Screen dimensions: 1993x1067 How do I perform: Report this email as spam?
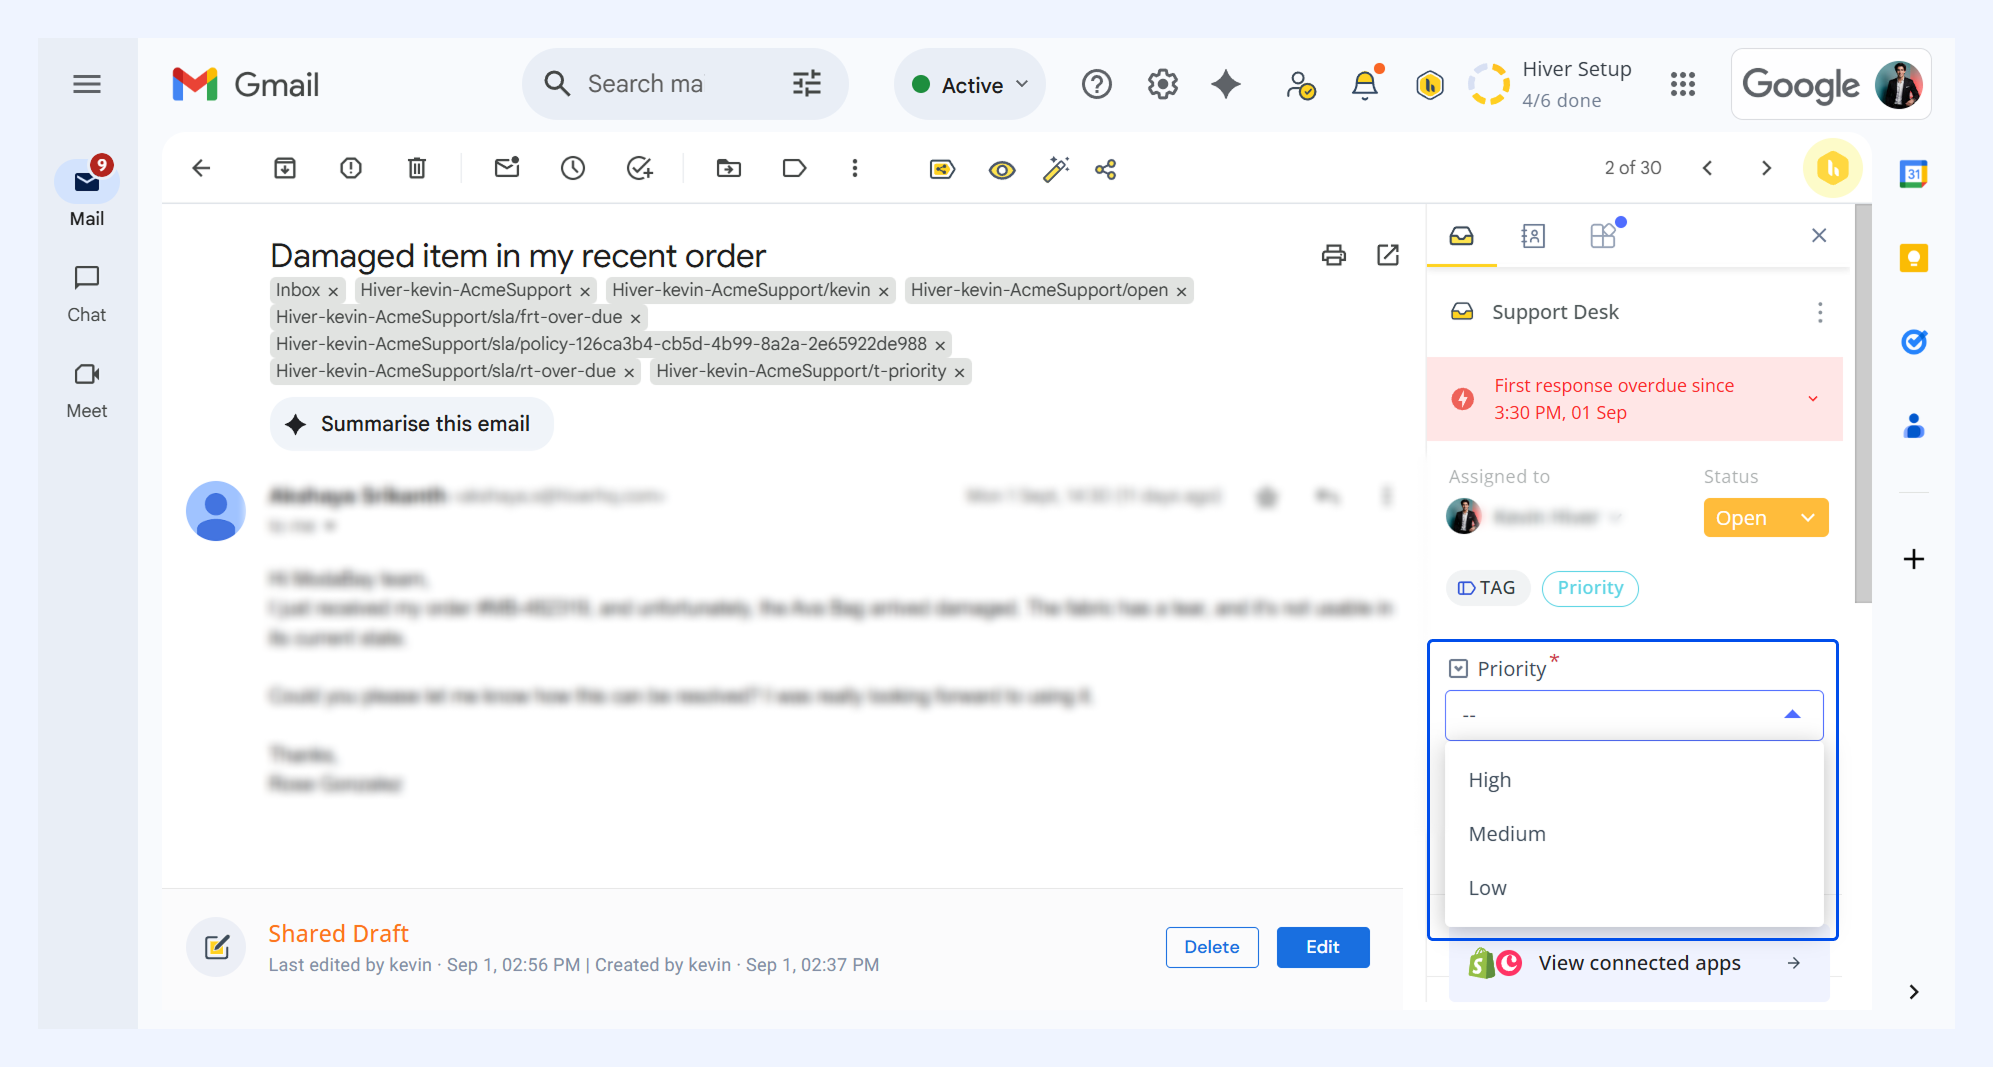click(x=351, y=168)
